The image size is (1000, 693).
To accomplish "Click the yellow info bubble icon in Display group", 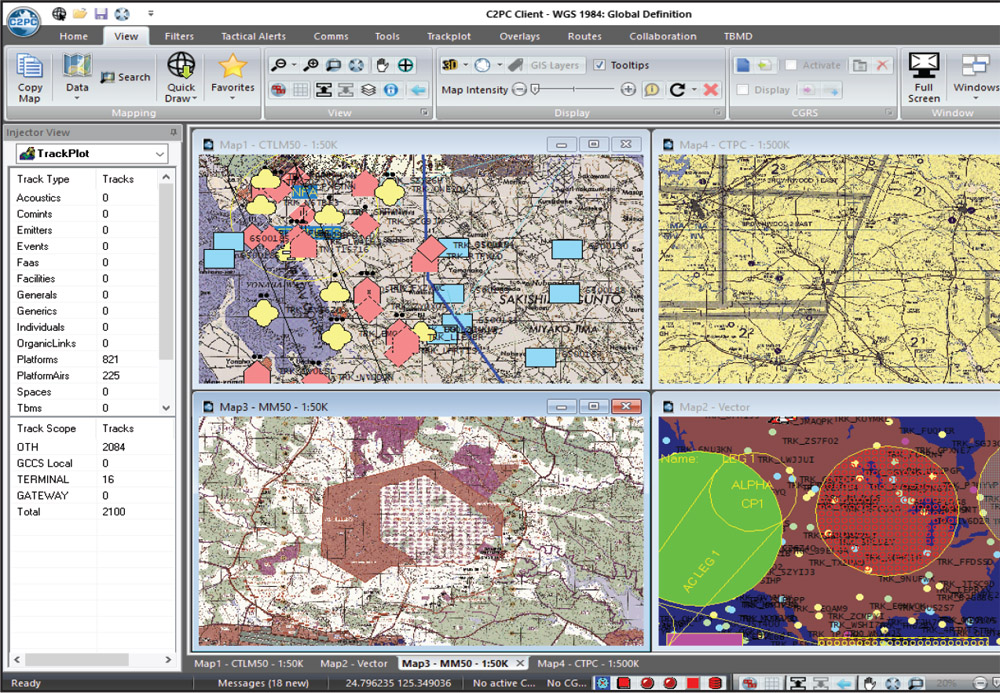I will click(652, 90).
